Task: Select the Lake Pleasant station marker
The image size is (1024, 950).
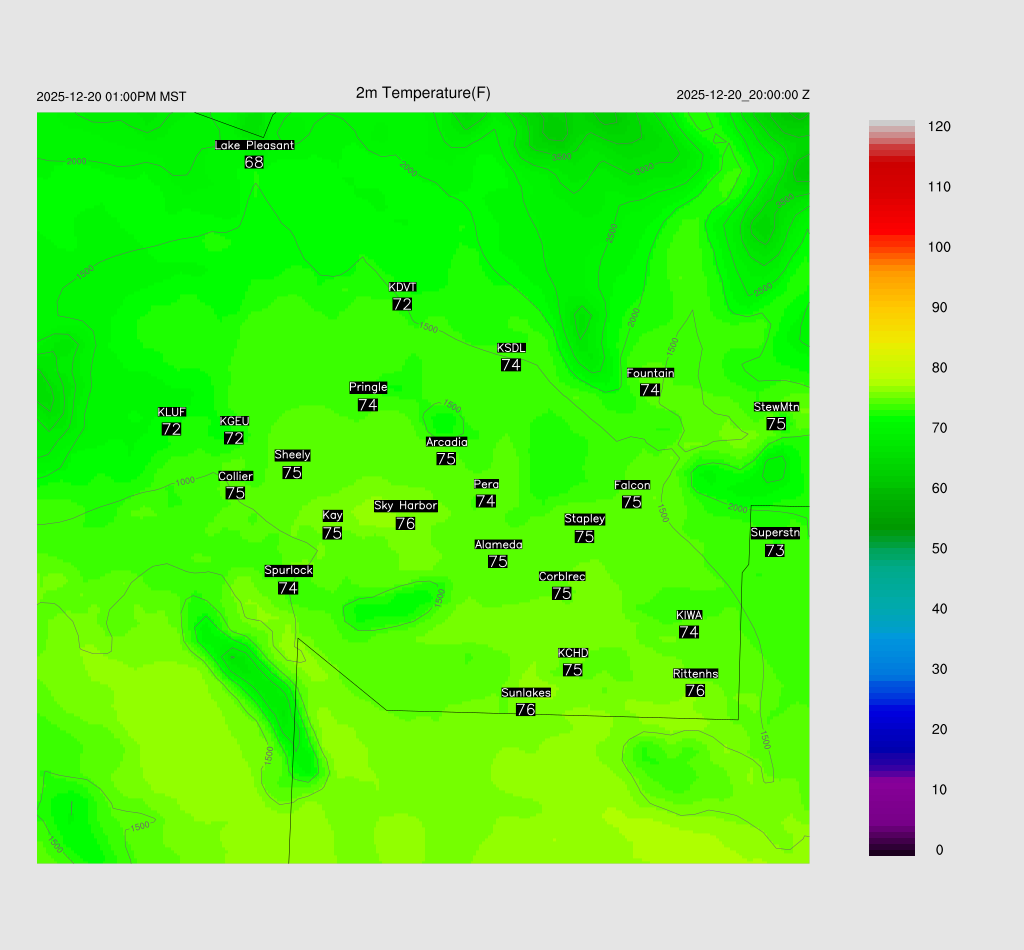Action: pyautogui.click(x=254, y=145)
